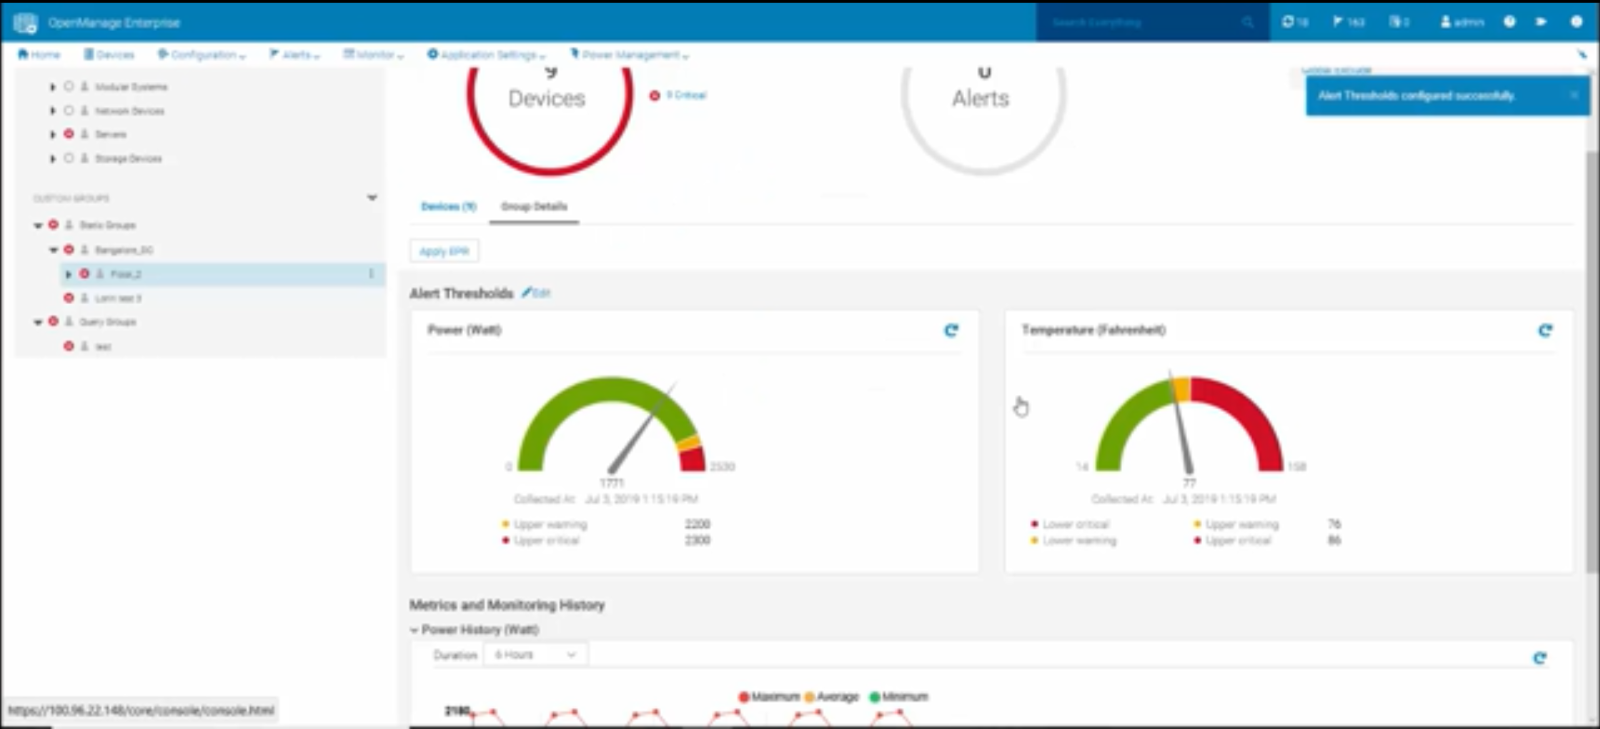Open the Configuration menu
Image resolution: width=1600 pixels, height=729 pixels.
click(201, 54)
